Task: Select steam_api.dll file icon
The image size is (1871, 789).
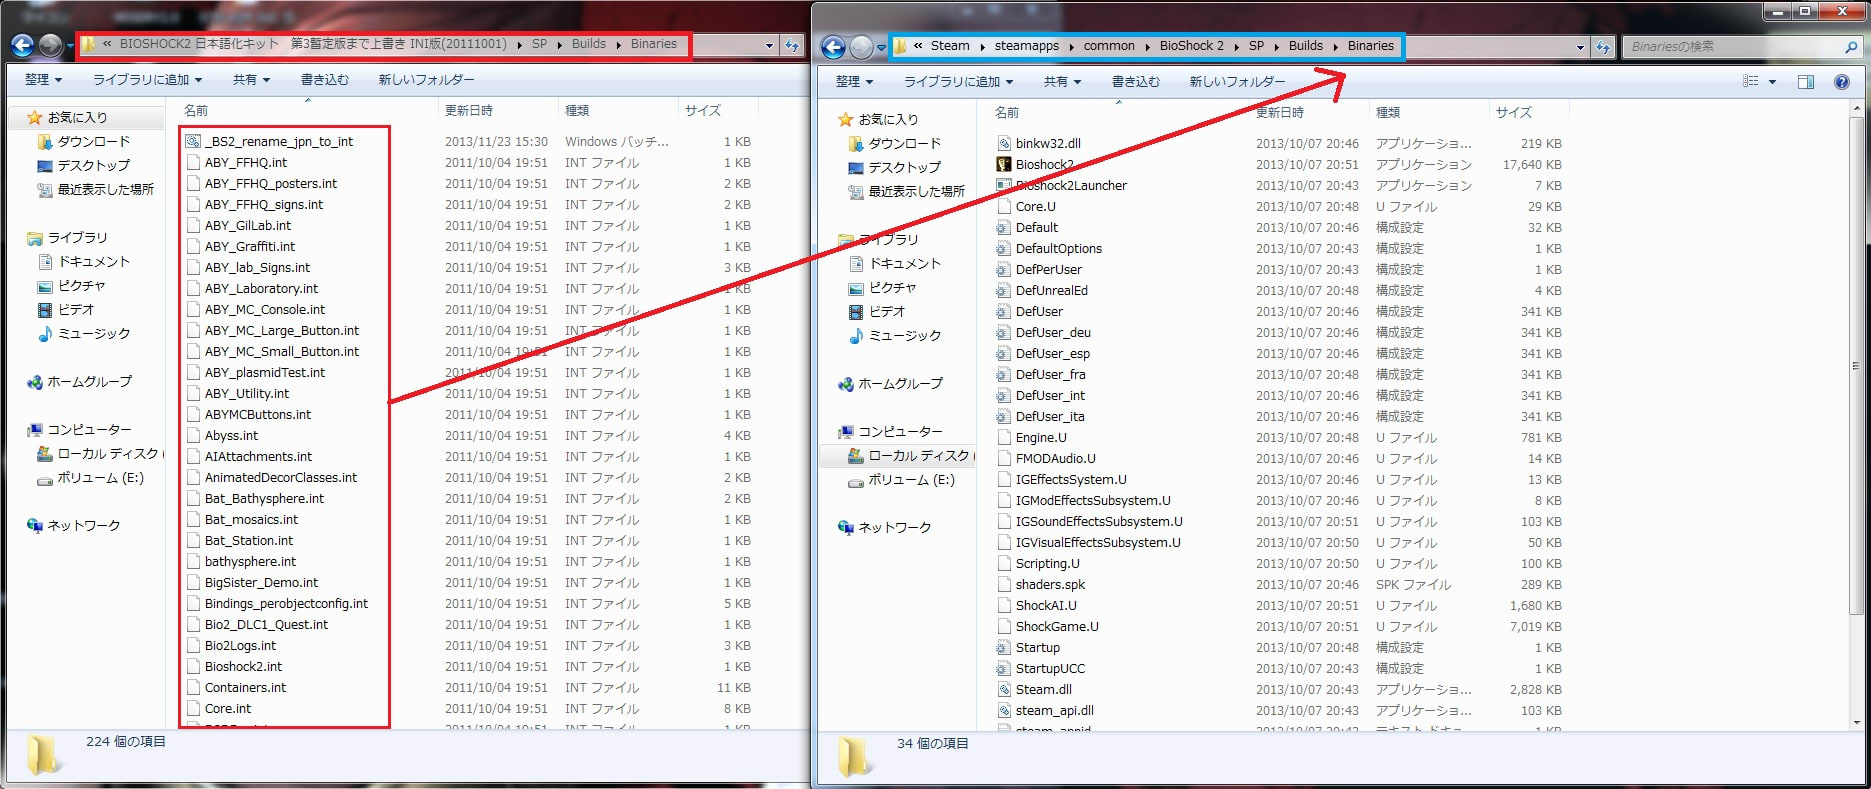Action: [1004, 711]
